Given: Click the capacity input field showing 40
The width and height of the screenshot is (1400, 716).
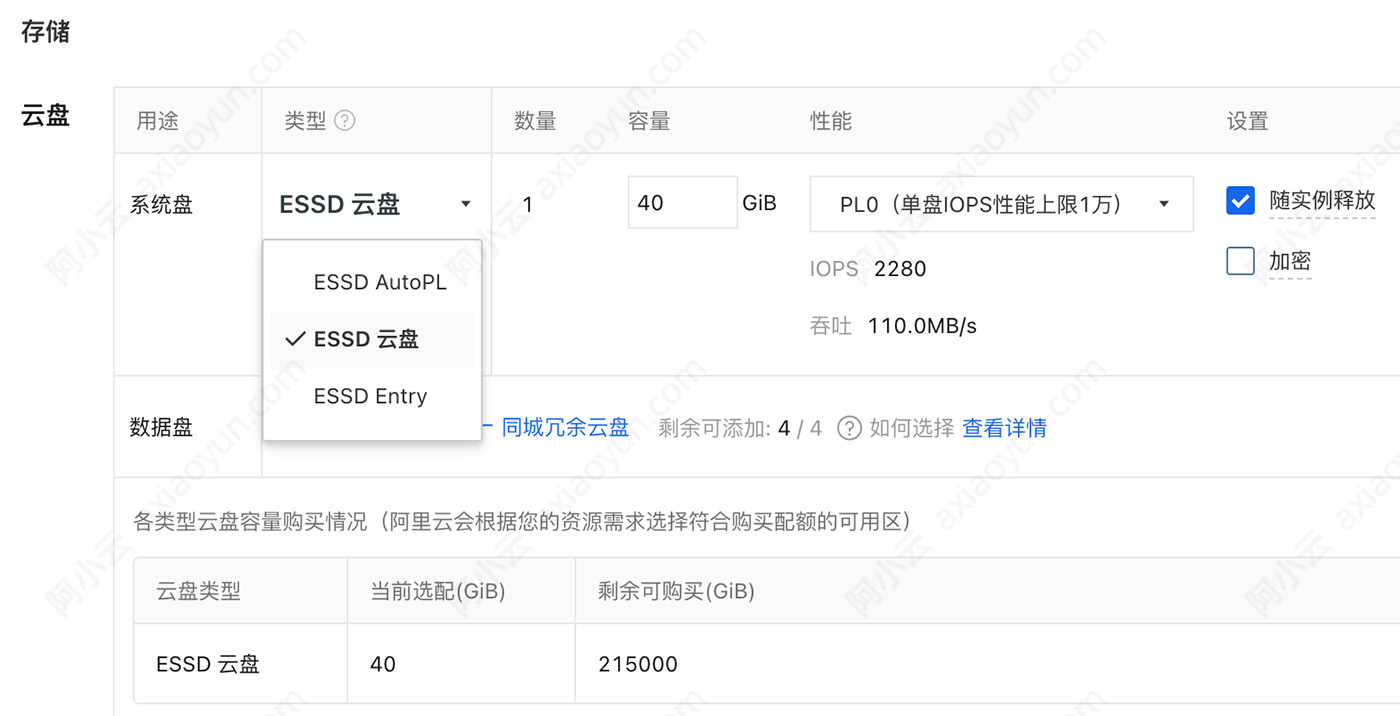Looking at the screenshot, I should coord(683,202).
